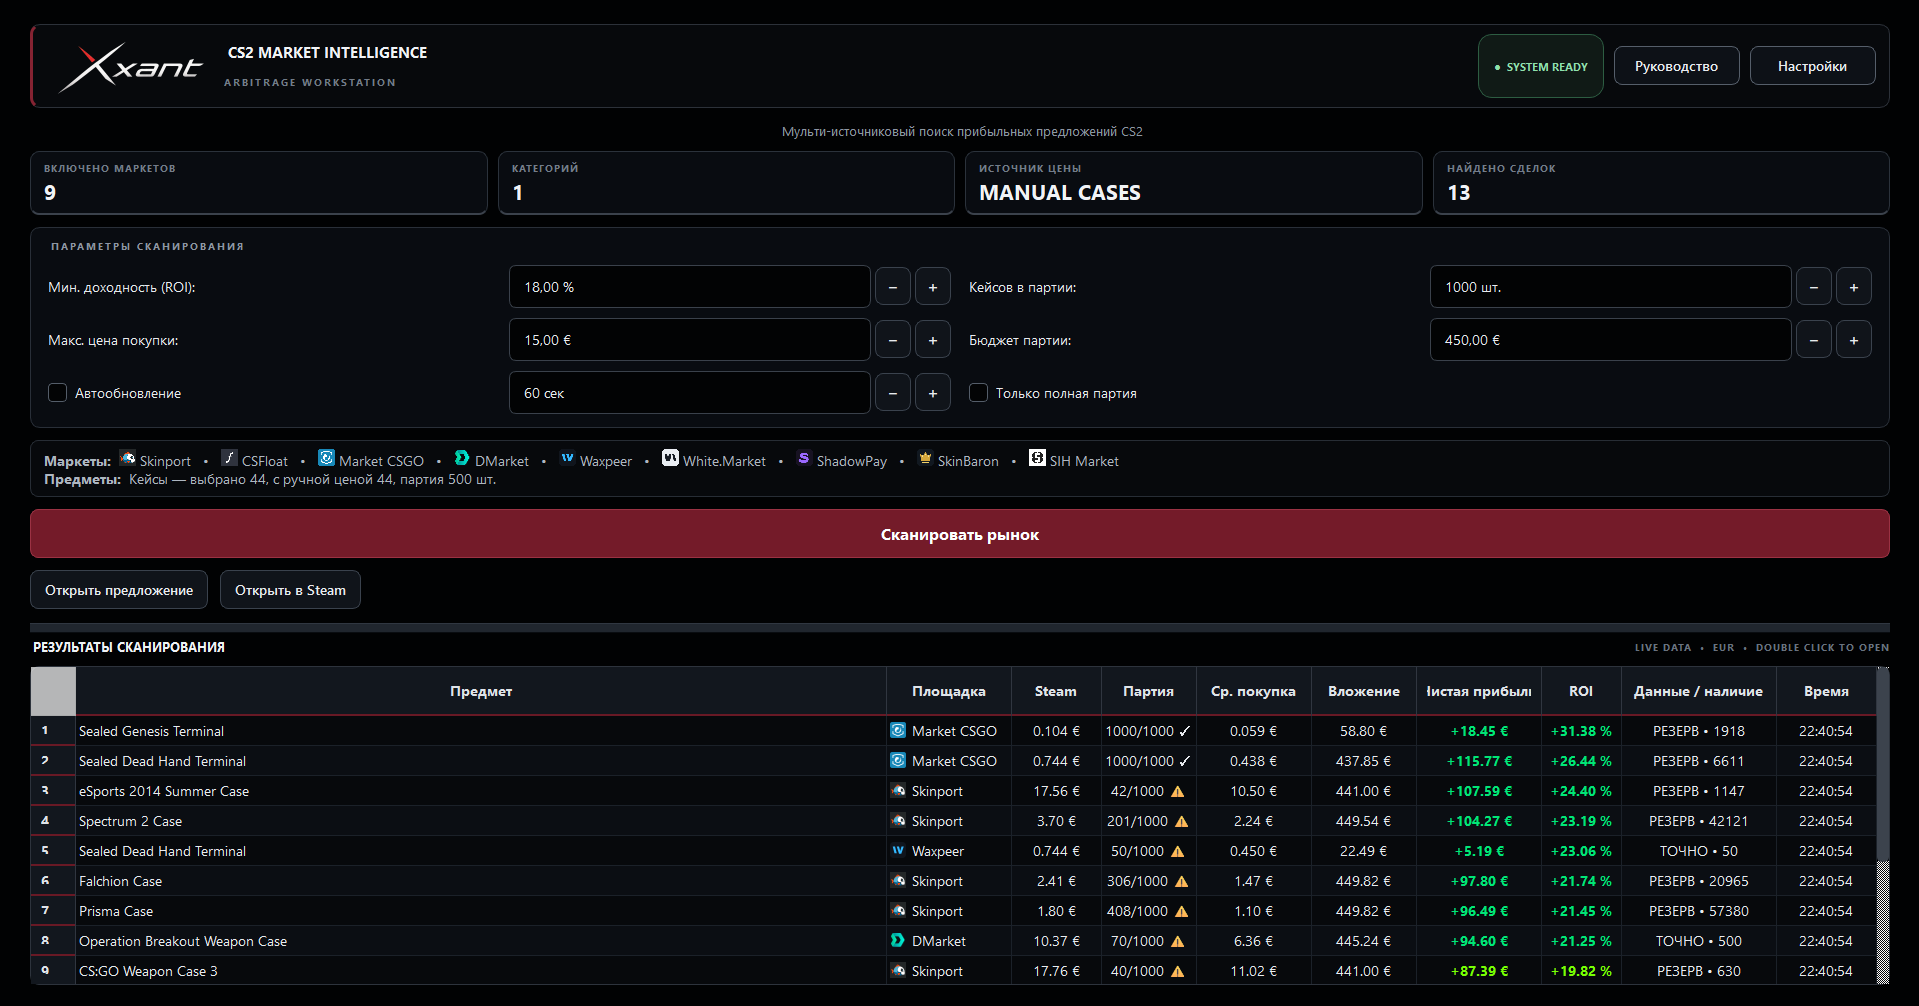Decrease minimum ROI with minus button

pyautogui.click(x=893, y=287)
